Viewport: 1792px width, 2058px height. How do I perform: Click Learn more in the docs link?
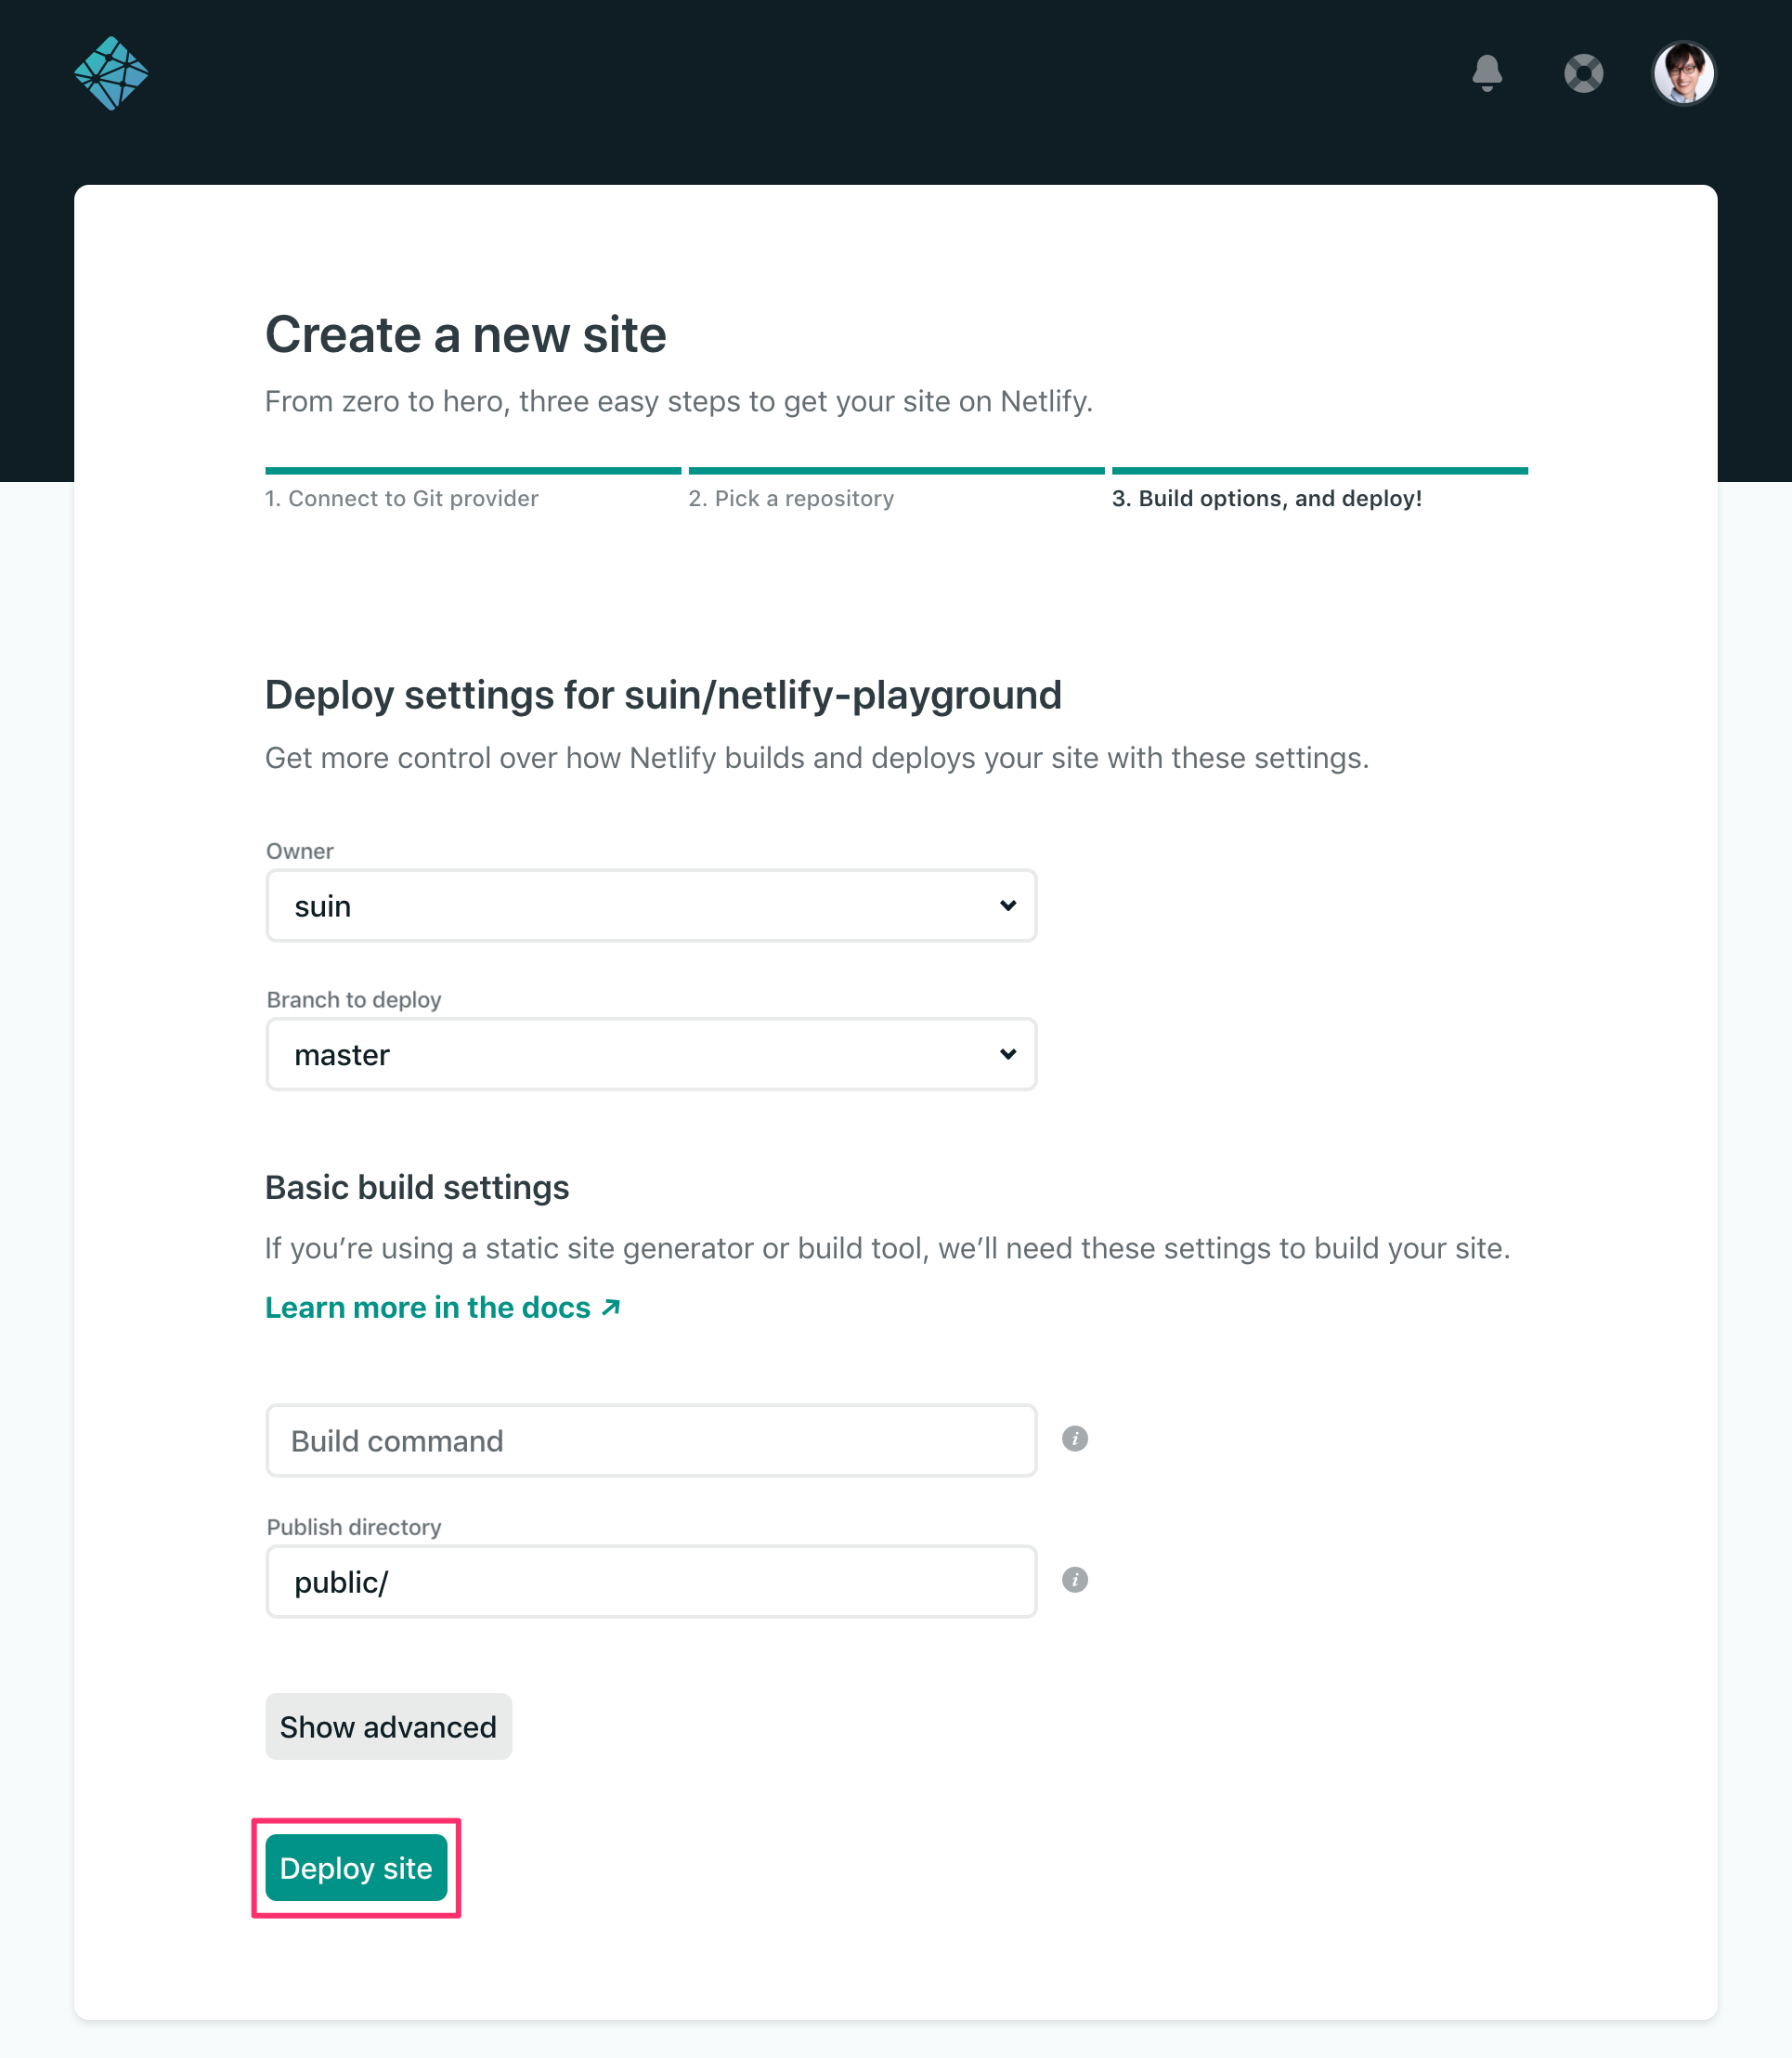[x=443, y=1308]
